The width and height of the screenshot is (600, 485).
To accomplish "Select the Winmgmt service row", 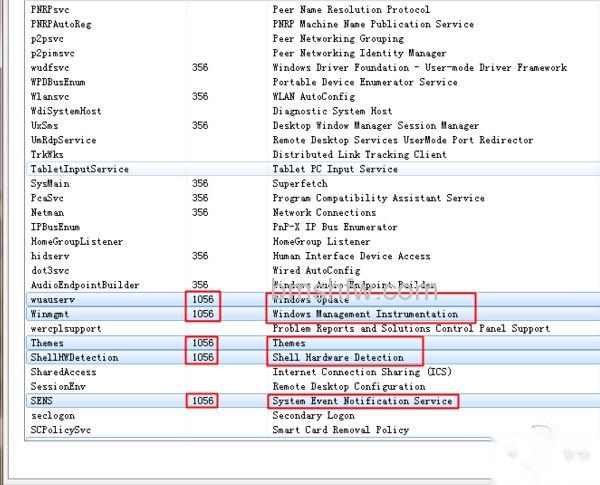I will pyautogui.click(x=313, y=314).
